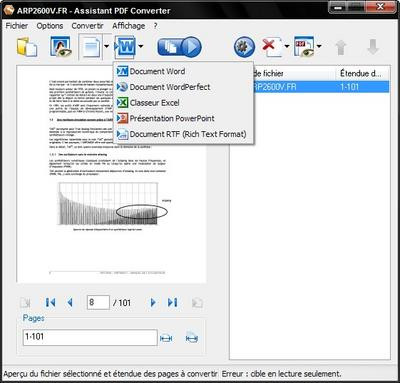
Task: Expand the dropdown arrow beside the red X icon
Action: [286, 46]
